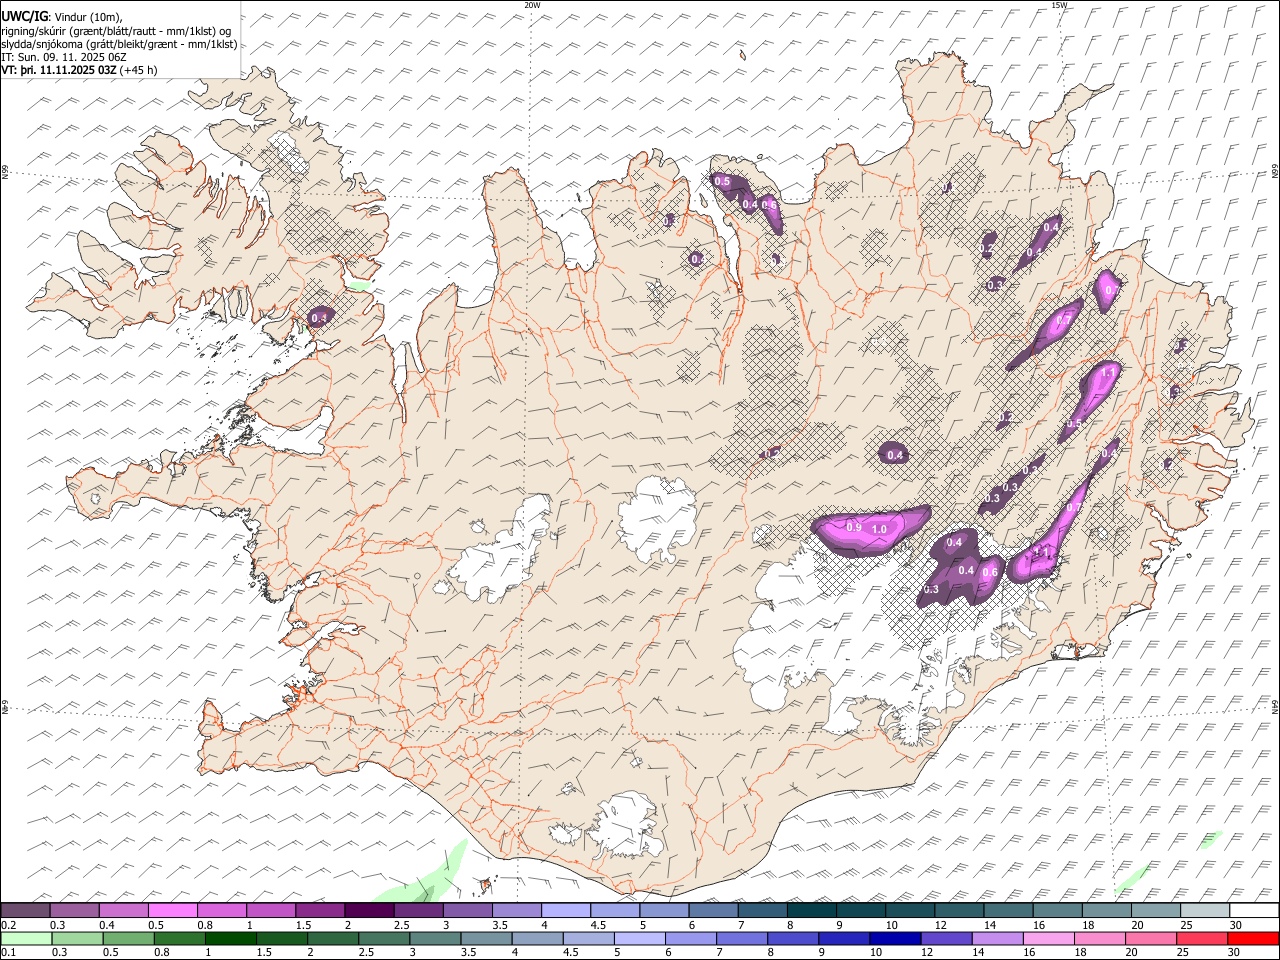Select the bright red swatch labeled 30 in bottom legend
The width and height of the screenshot is (1280, 960).
click(x=1252, y=938)
